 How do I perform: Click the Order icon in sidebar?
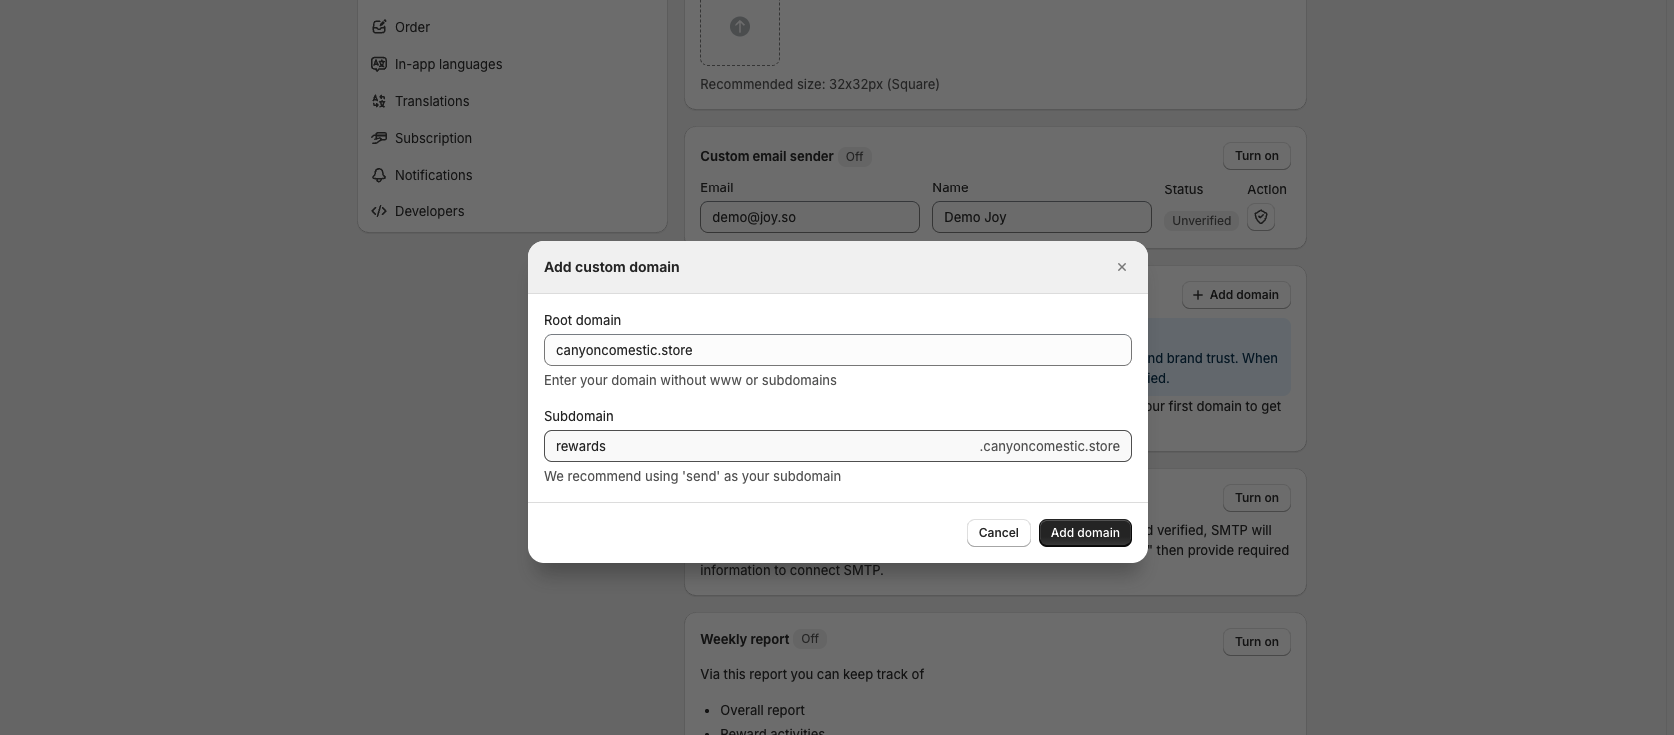click(379, 27)
